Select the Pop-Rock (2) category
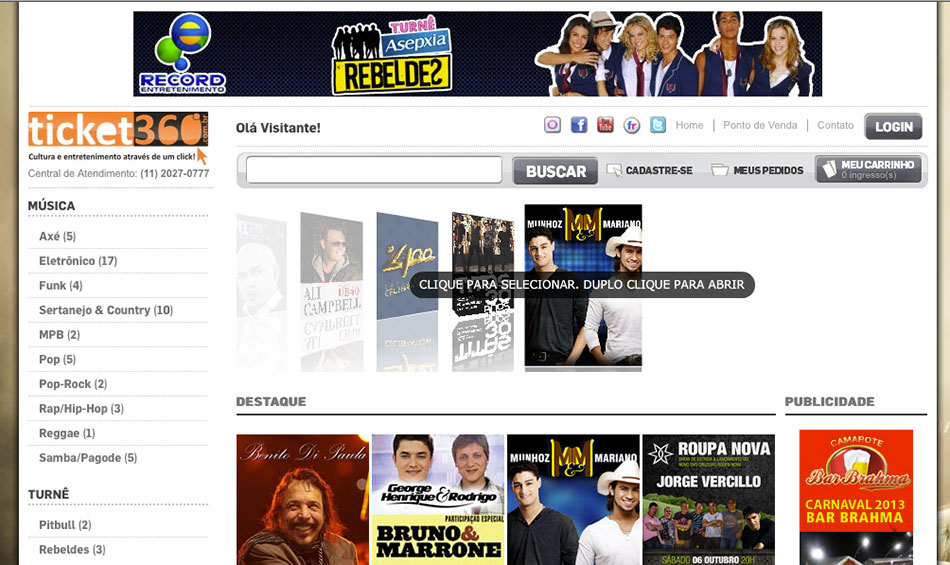Image resolution: width=950 pixels, height=565 pixels. pos(73,384)
